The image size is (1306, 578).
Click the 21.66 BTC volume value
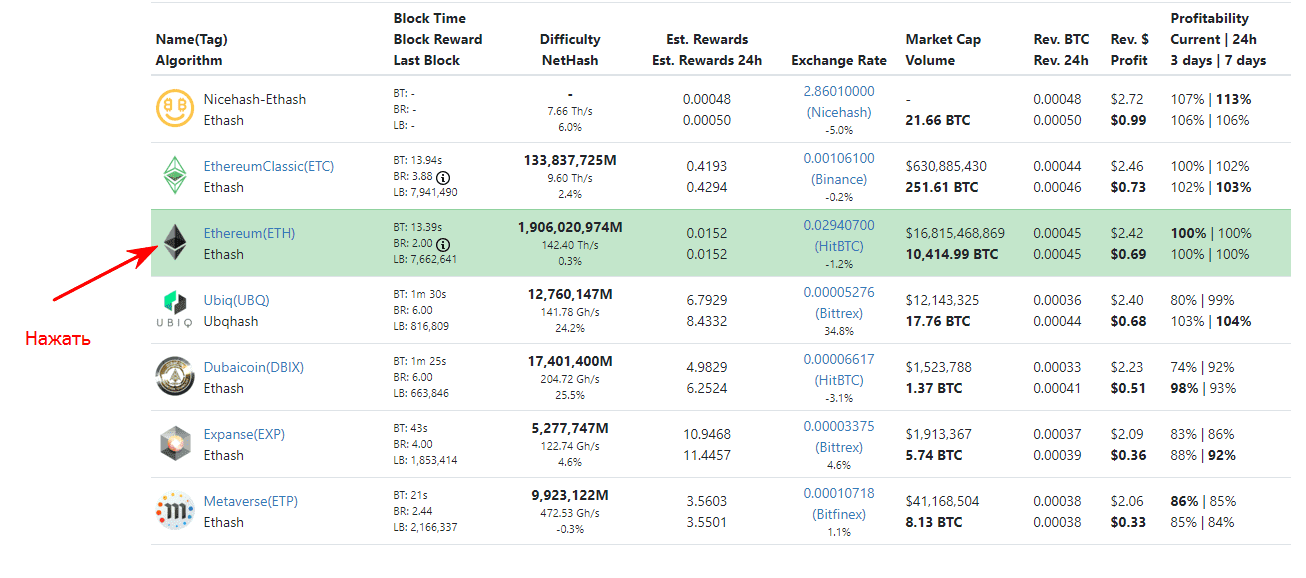[x=938, y=120]
